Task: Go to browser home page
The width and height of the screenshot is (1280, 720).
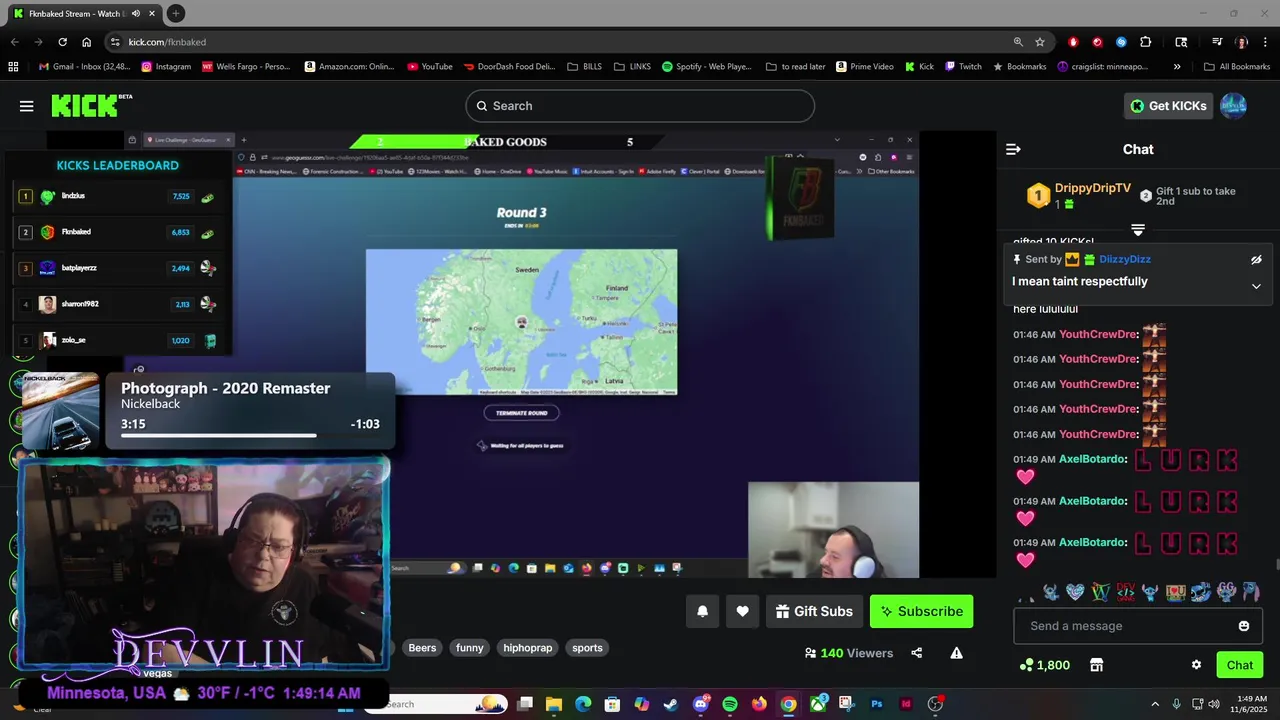Action: (x=86, y=42)
